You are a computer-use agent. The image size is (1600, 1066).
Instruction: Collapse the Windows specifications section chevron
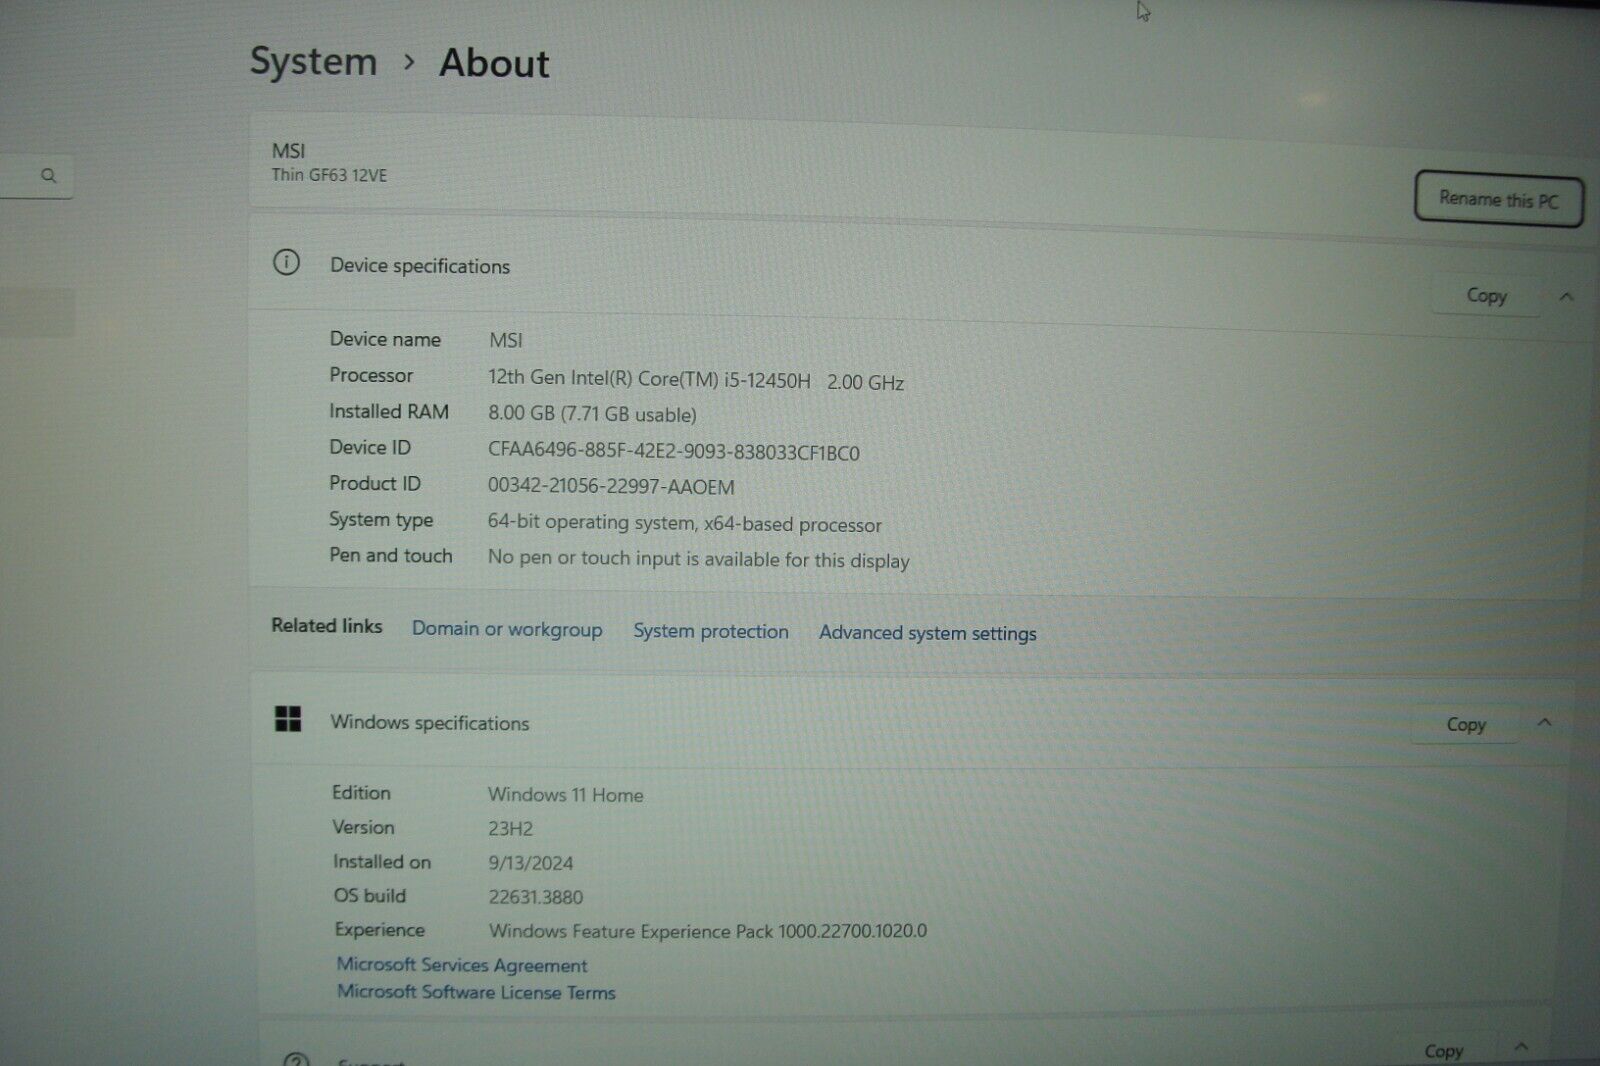point(1544,722)
